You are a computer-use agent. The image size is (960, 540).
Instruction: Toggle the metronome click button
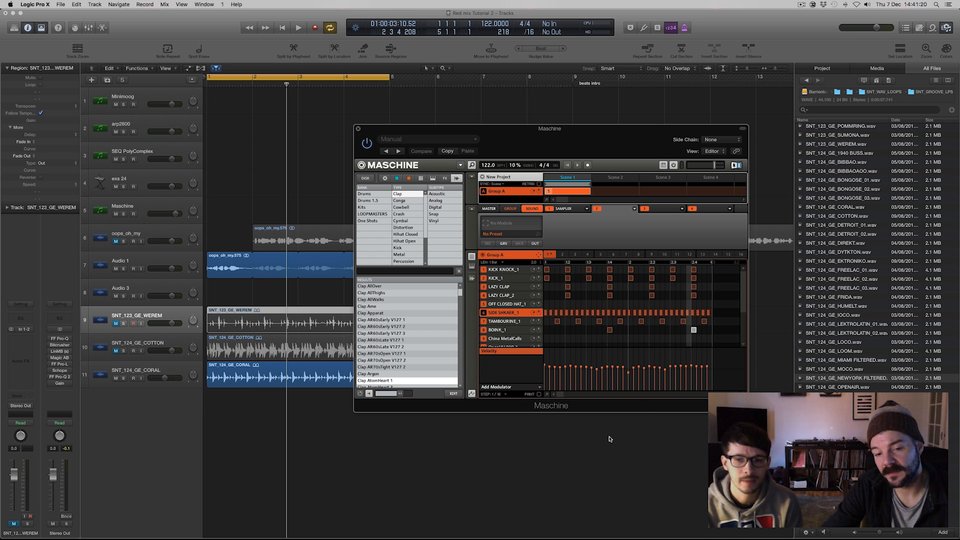[x=684, y=28]
